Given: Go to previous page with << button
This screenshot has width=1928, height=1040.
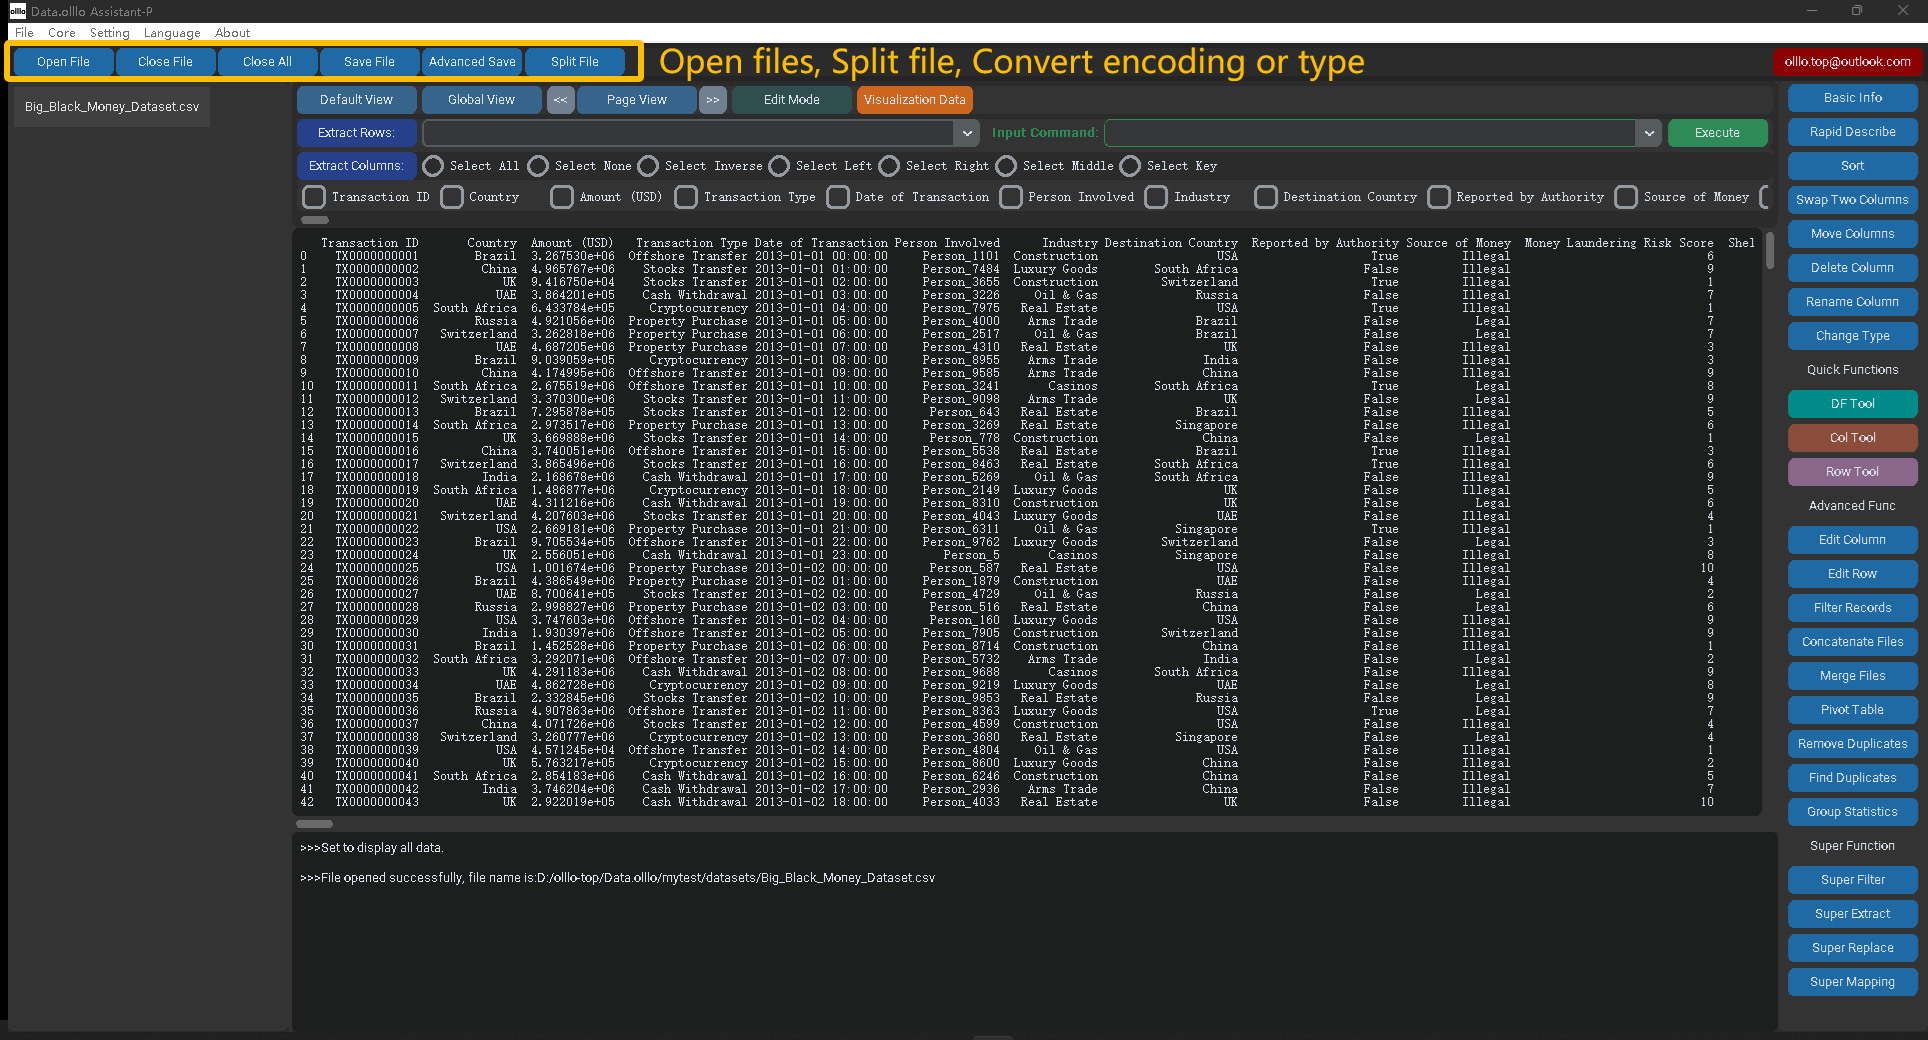Looking at the screenshot, I should point(560,100).
